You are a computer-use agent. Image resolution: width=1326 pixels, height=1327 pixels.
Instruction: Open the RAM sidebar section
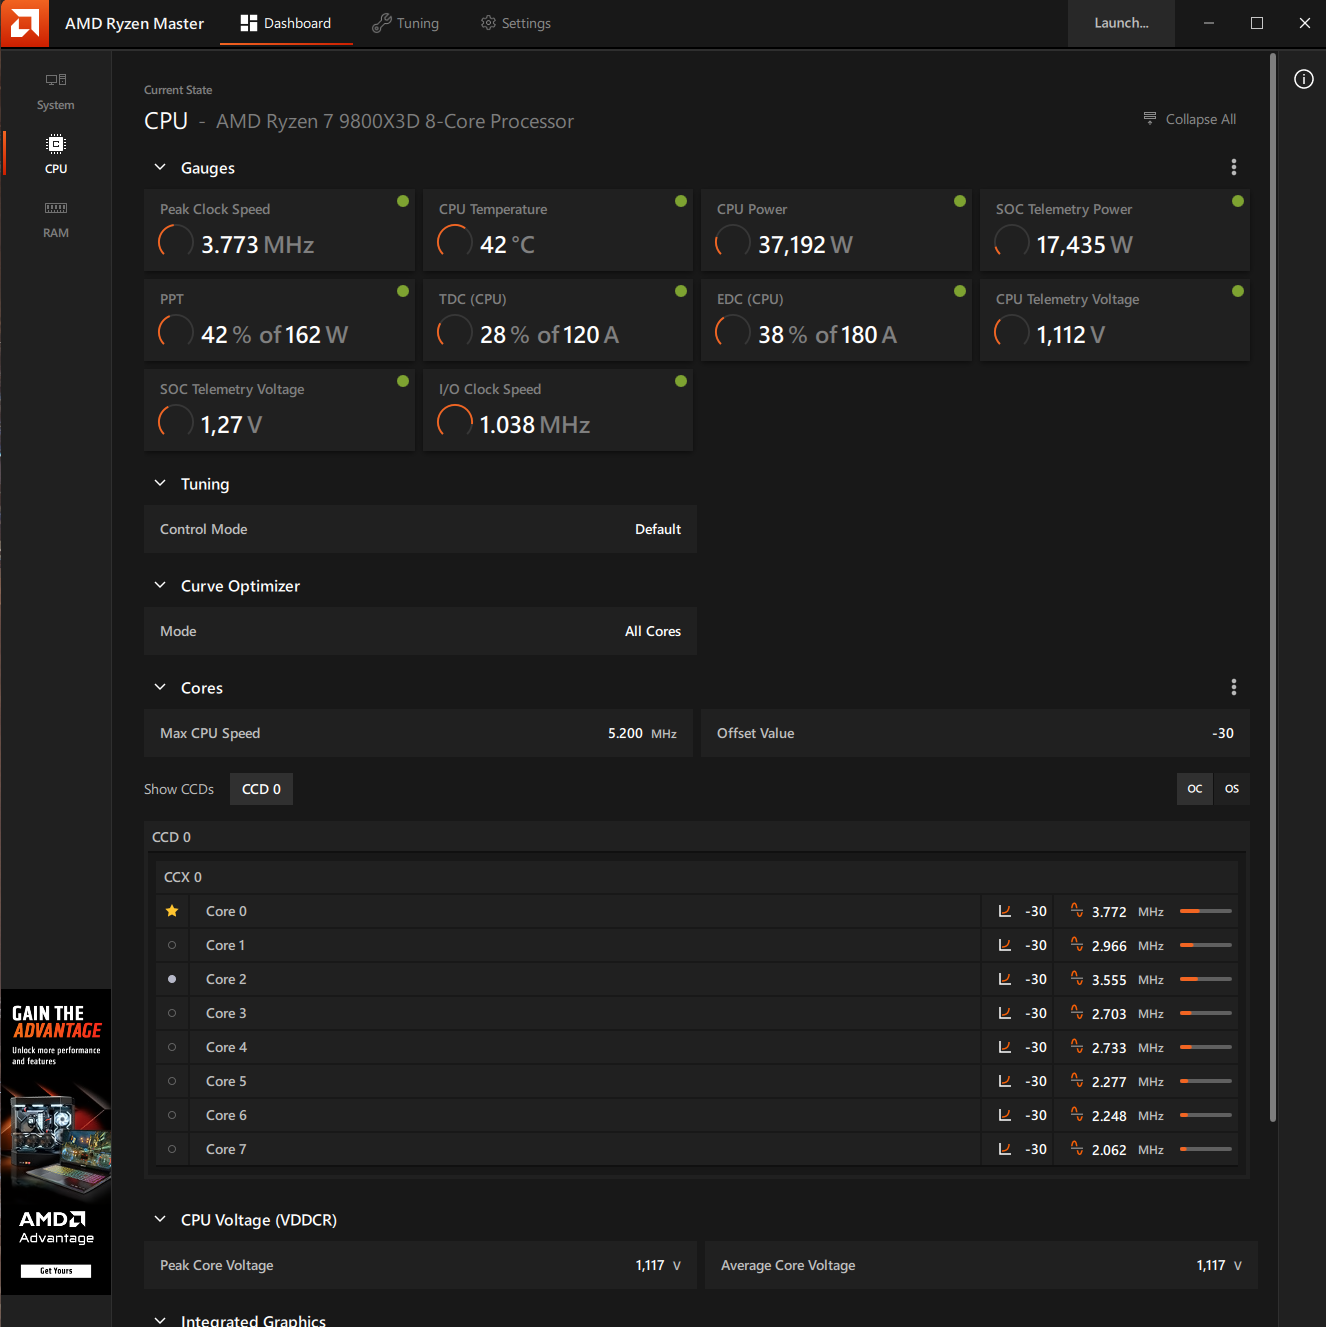(x=56, y=218)
